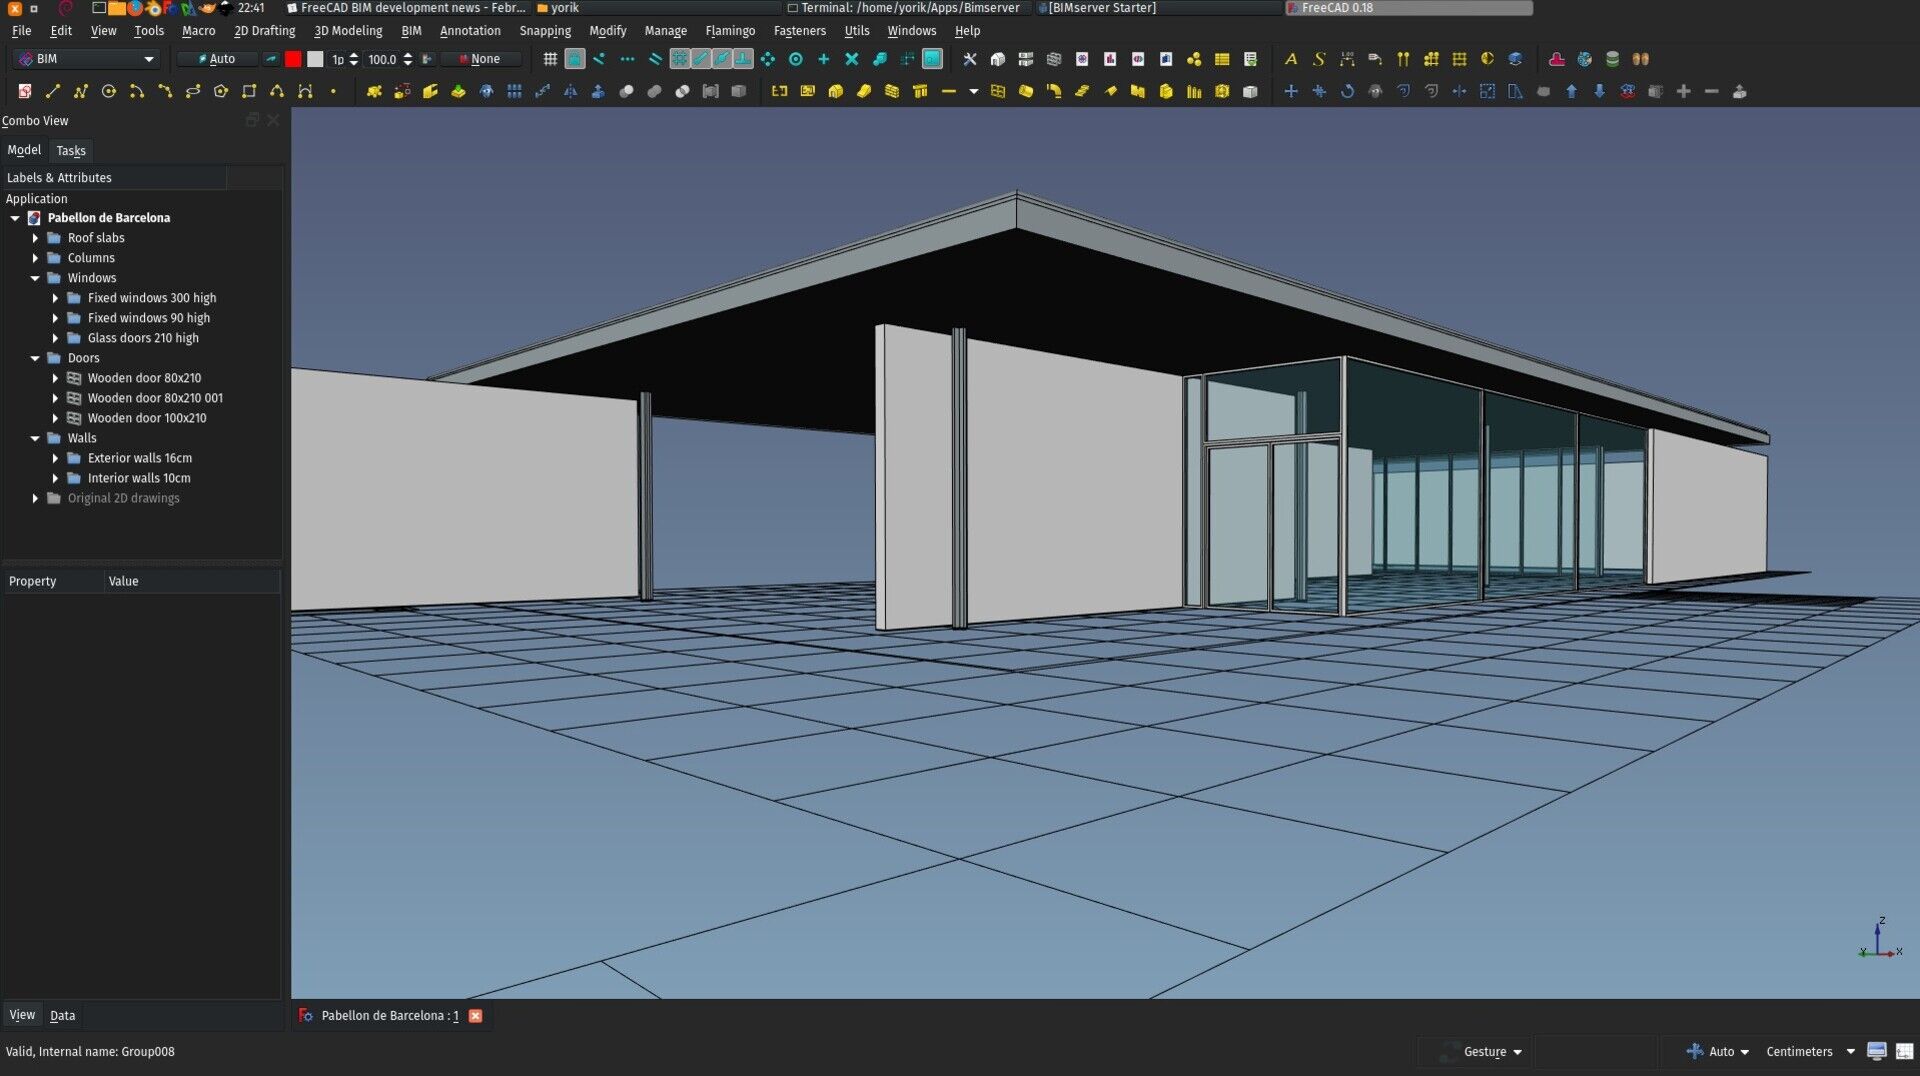1920x1076 pixels.
Task: Toggle construction mode in the Draft tray
Action: (x=271, y=59)
